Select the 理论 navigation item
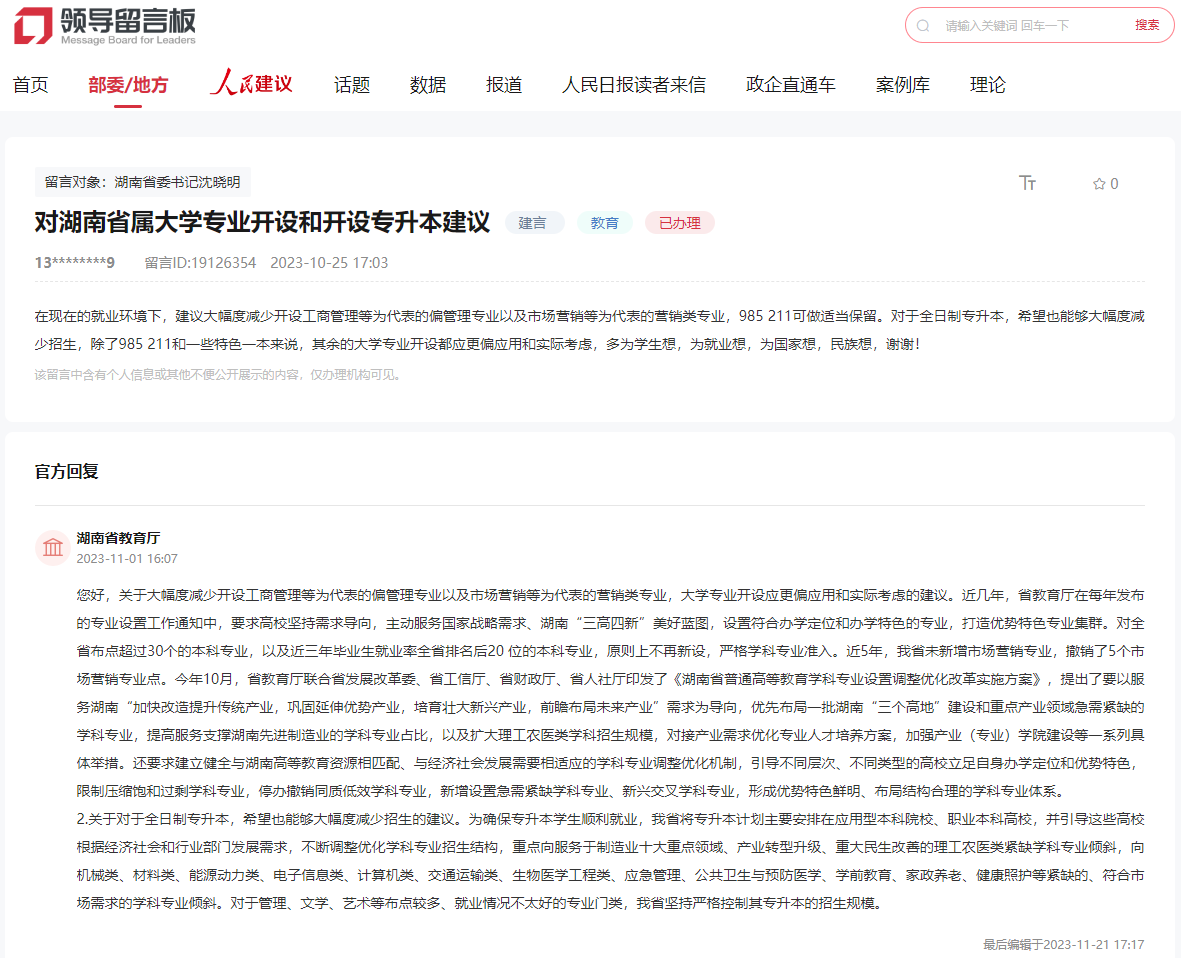The image size is (1181, 958). point(987,85)
